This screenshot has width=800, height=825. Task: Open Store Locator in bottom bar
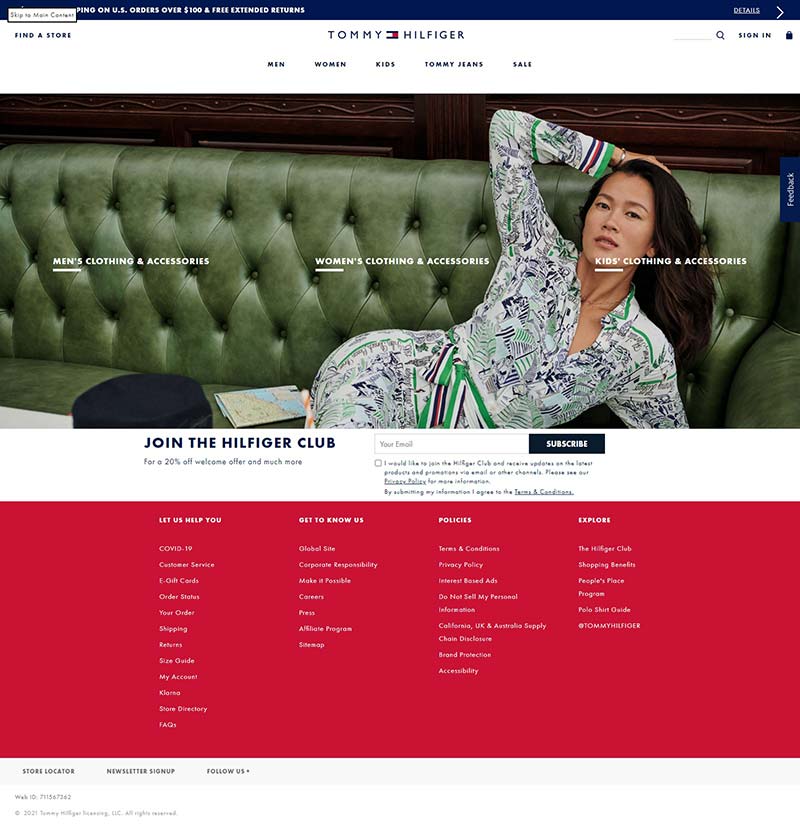[48, 771]
